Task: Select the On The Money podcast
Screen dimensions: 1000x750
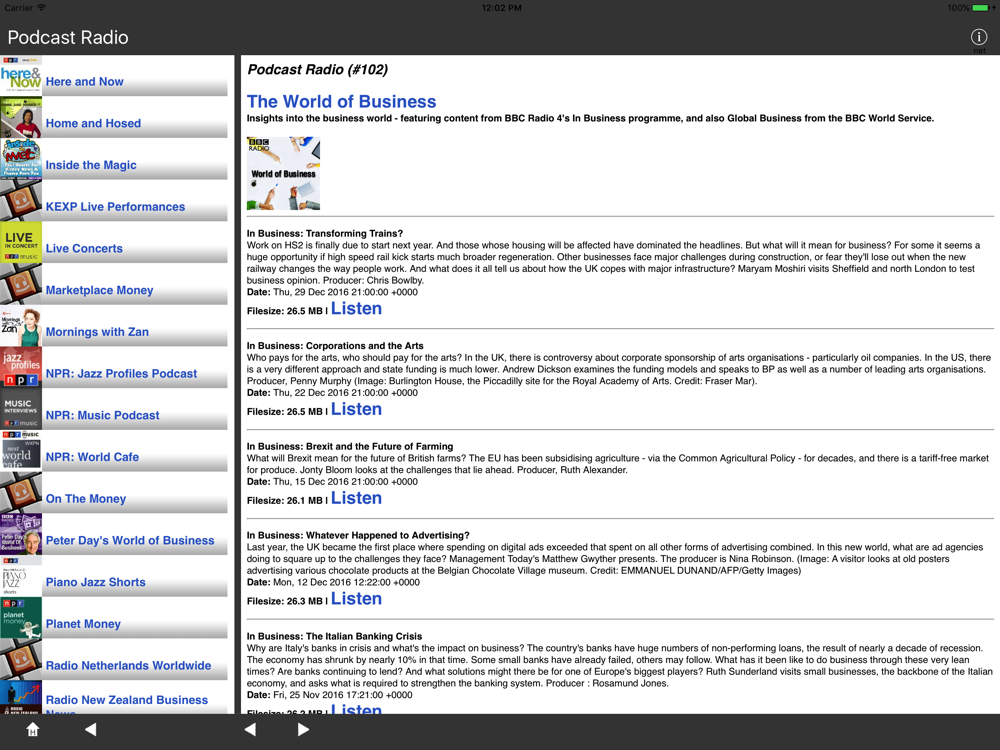Action: (x=85, y=499)
